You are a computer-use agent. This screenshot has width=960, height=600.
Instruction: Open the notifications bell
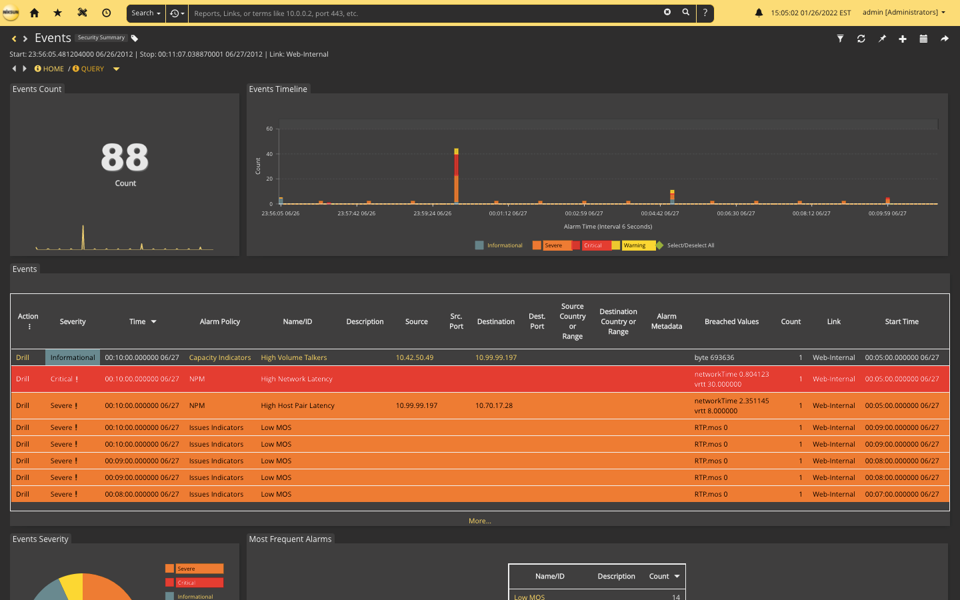759,13
